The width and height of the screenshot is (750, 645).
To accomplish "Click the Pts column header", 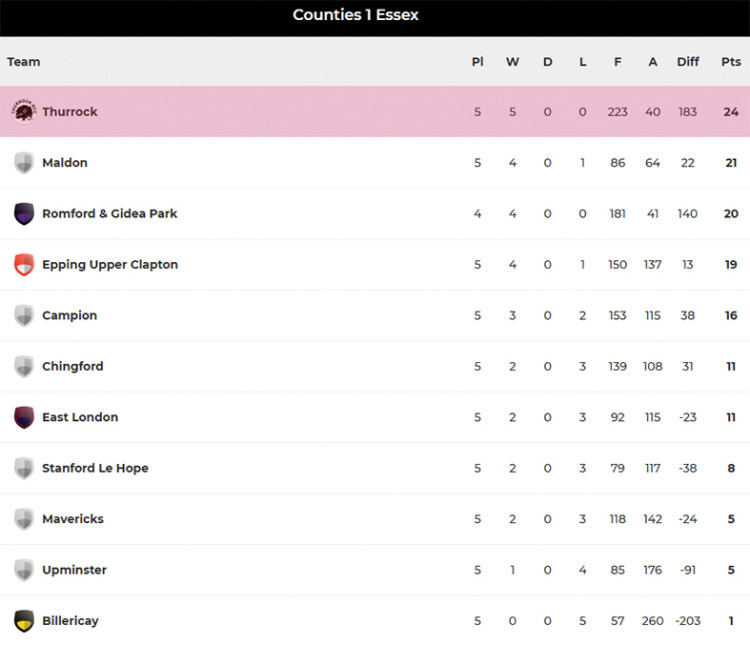I will click(731, 62).
